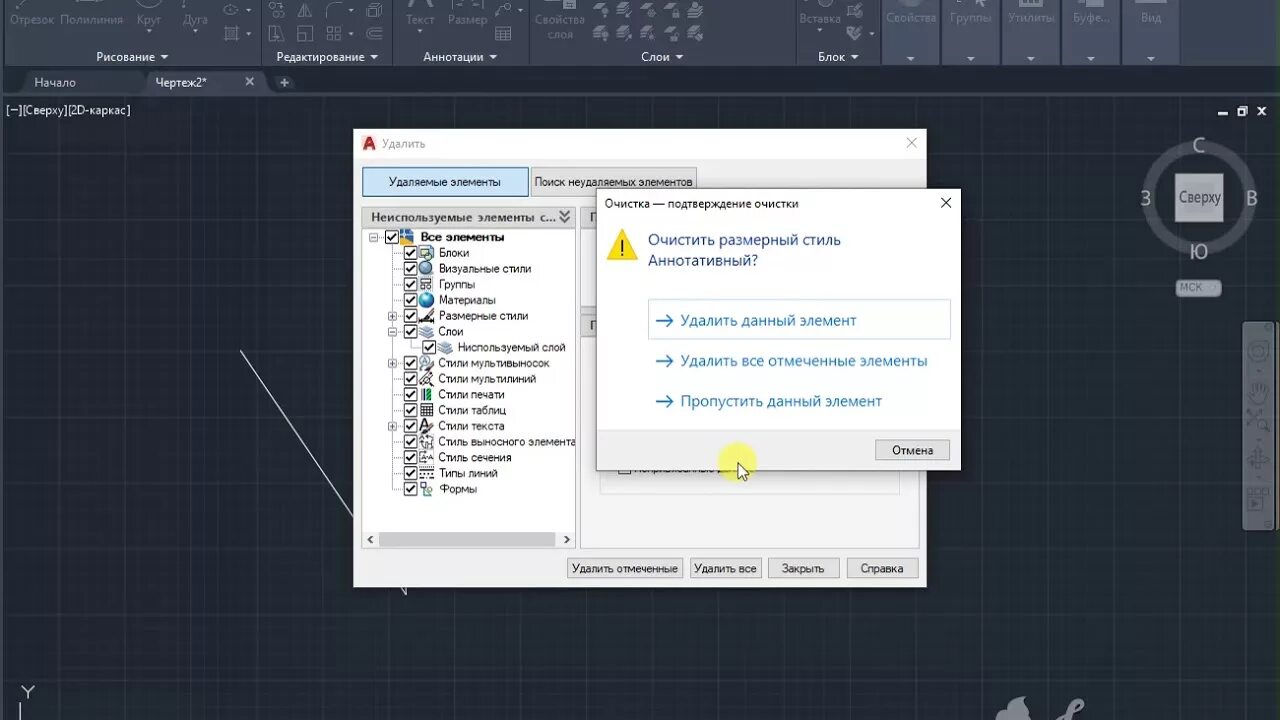Uncheck the Размерные стили checkbox
1280x720 pixels.
pos(410,316)
